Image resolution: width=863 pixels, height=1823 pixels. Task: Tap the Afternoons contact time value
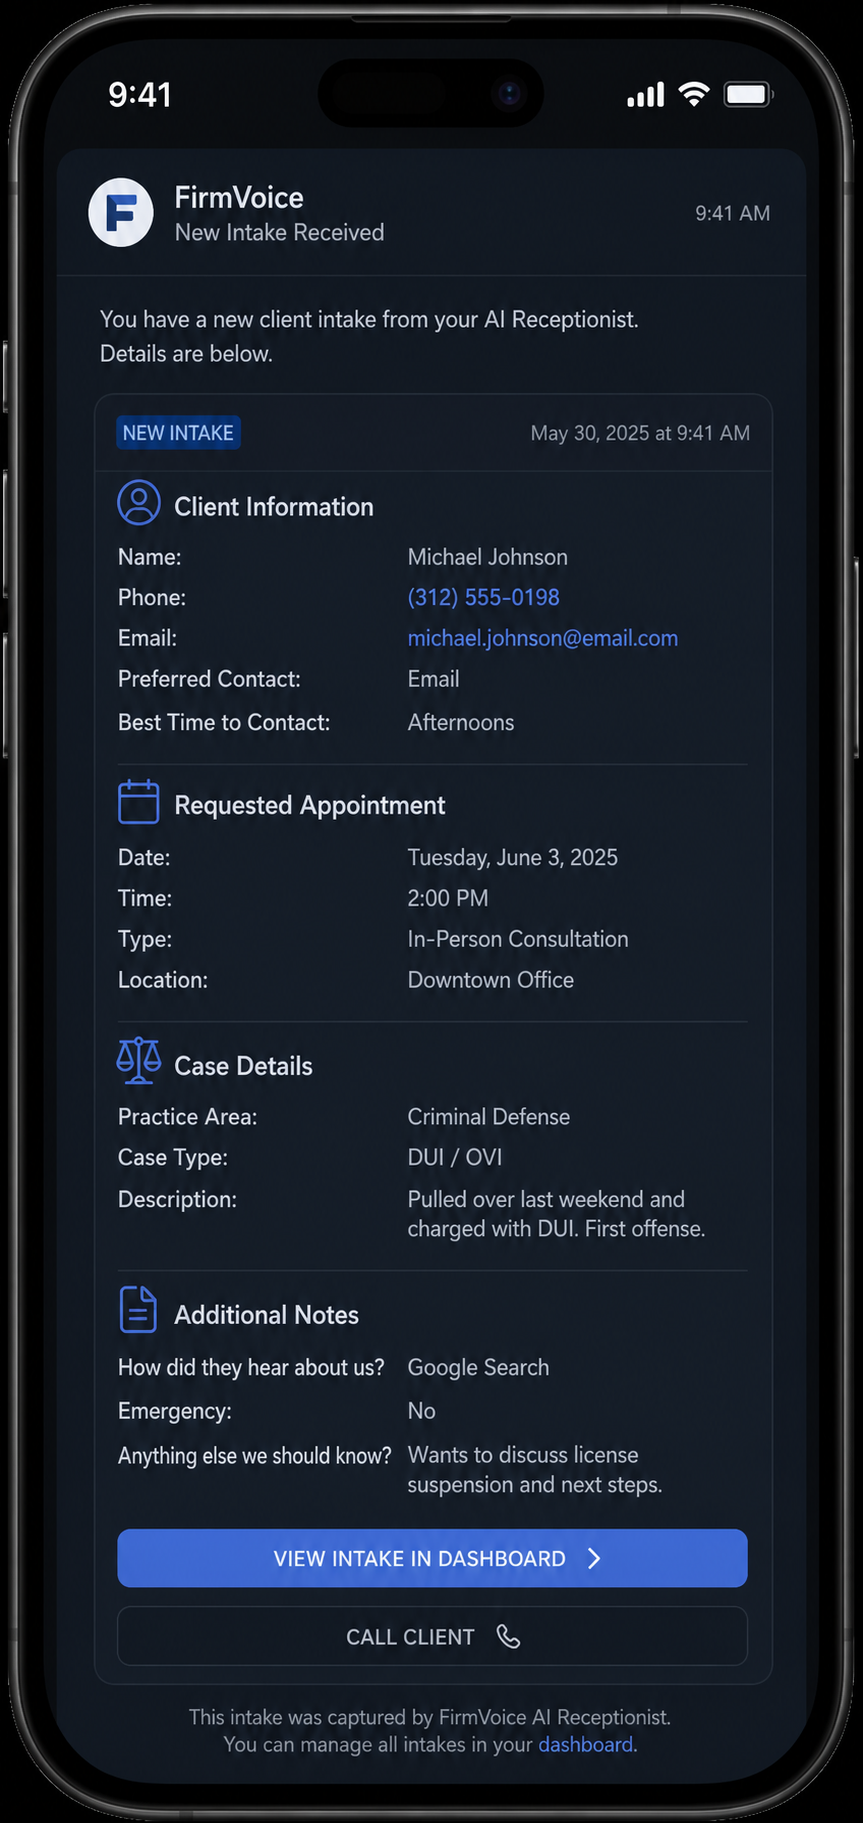tap(461, 722)
